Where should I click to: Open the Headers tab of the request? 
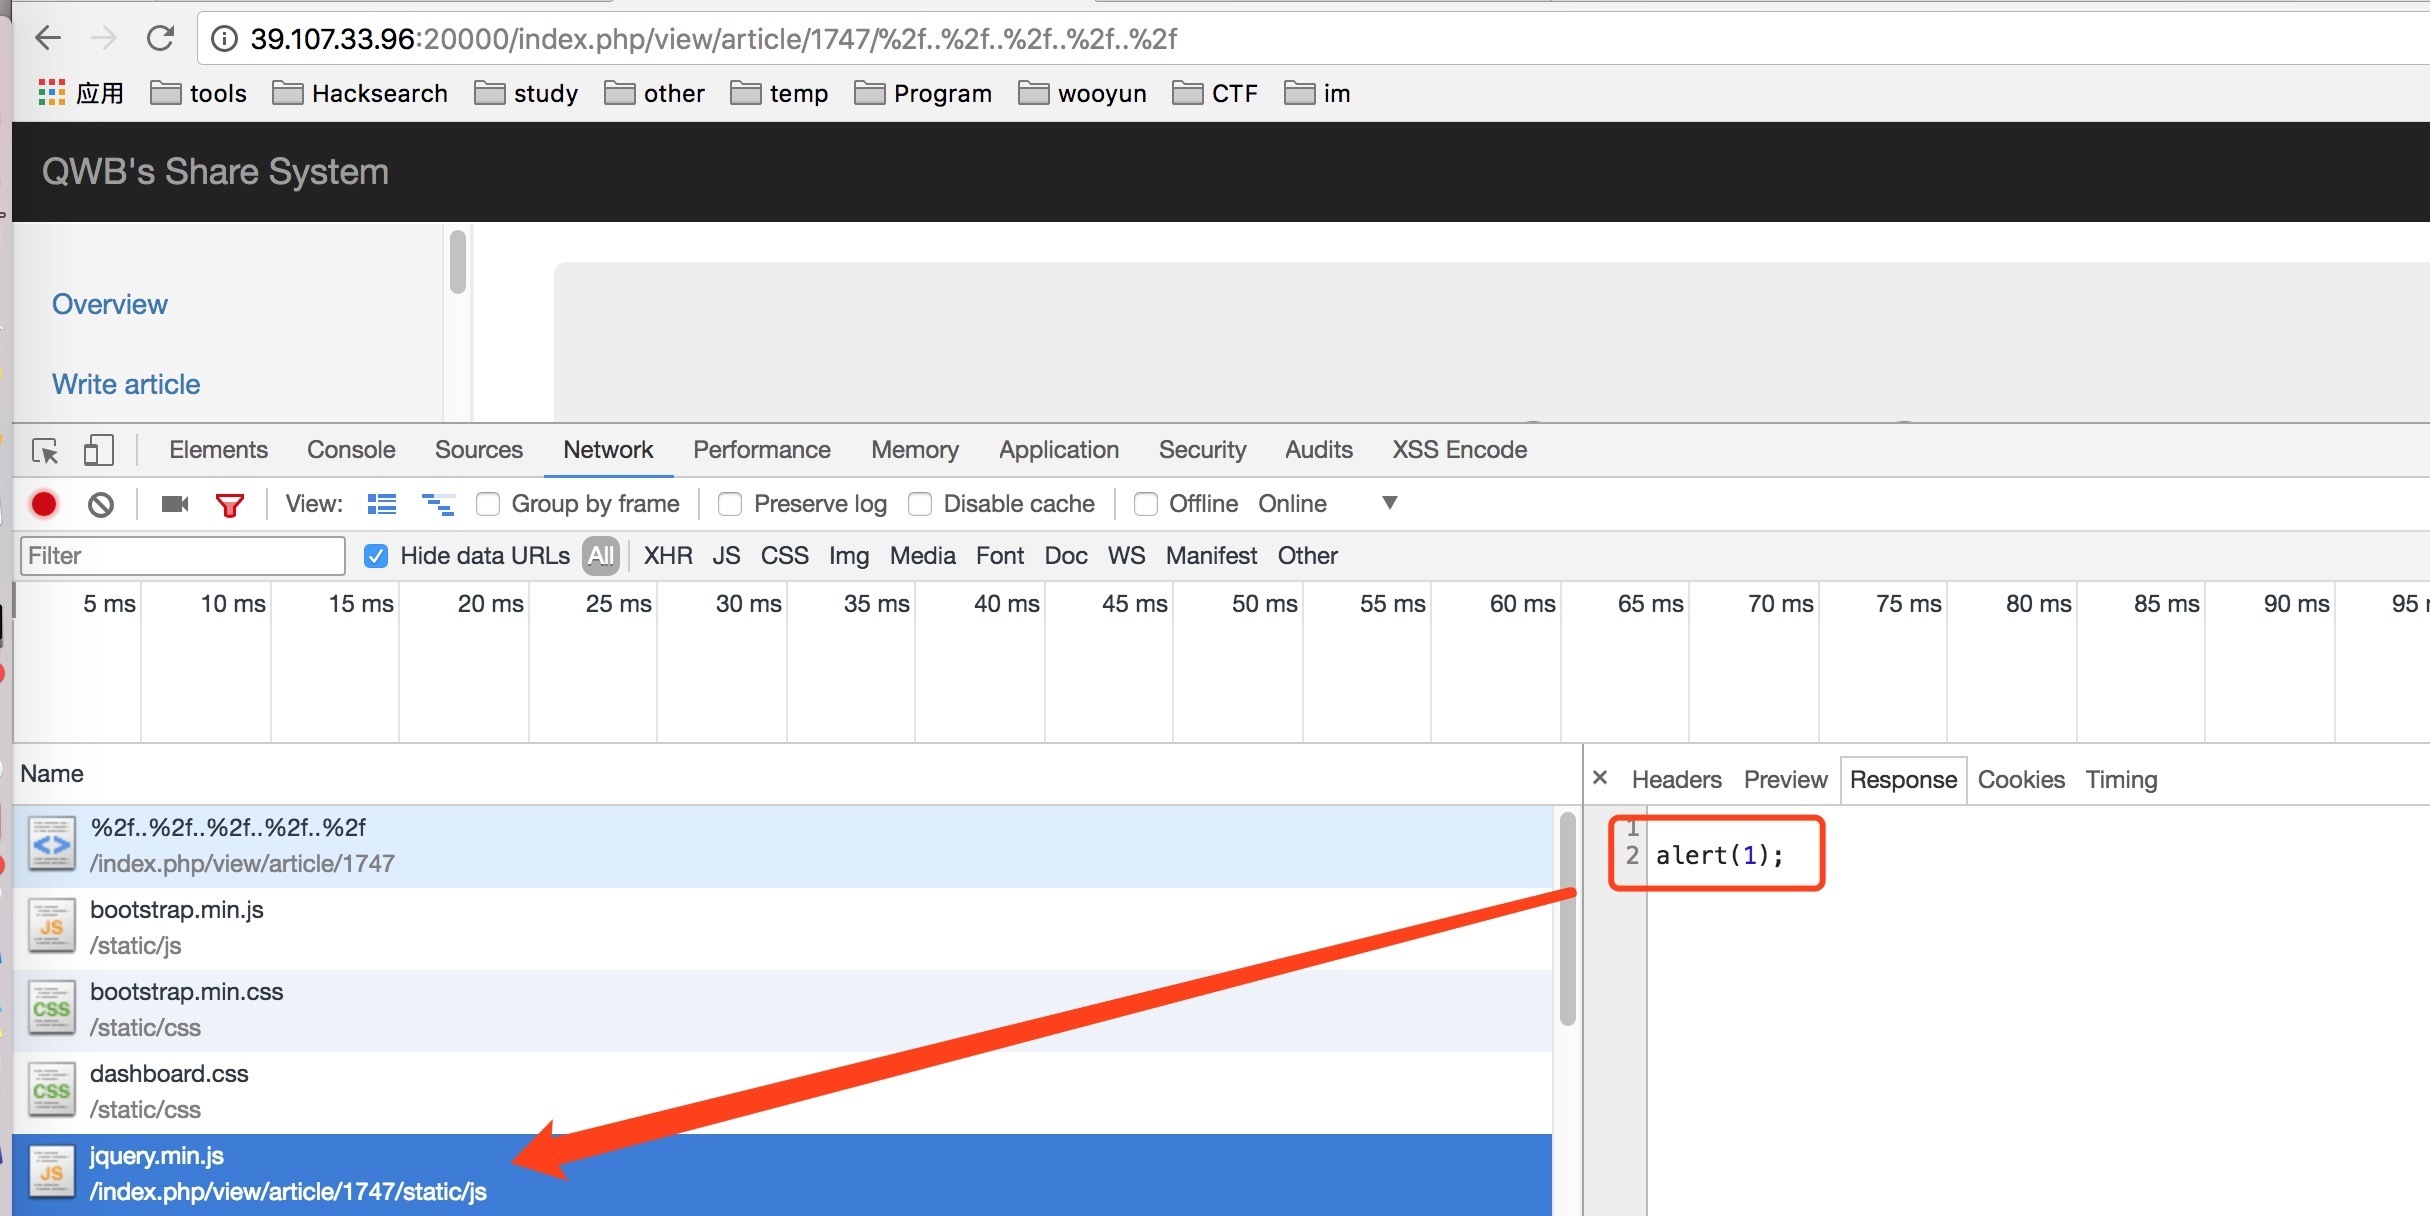point(1676,780)
